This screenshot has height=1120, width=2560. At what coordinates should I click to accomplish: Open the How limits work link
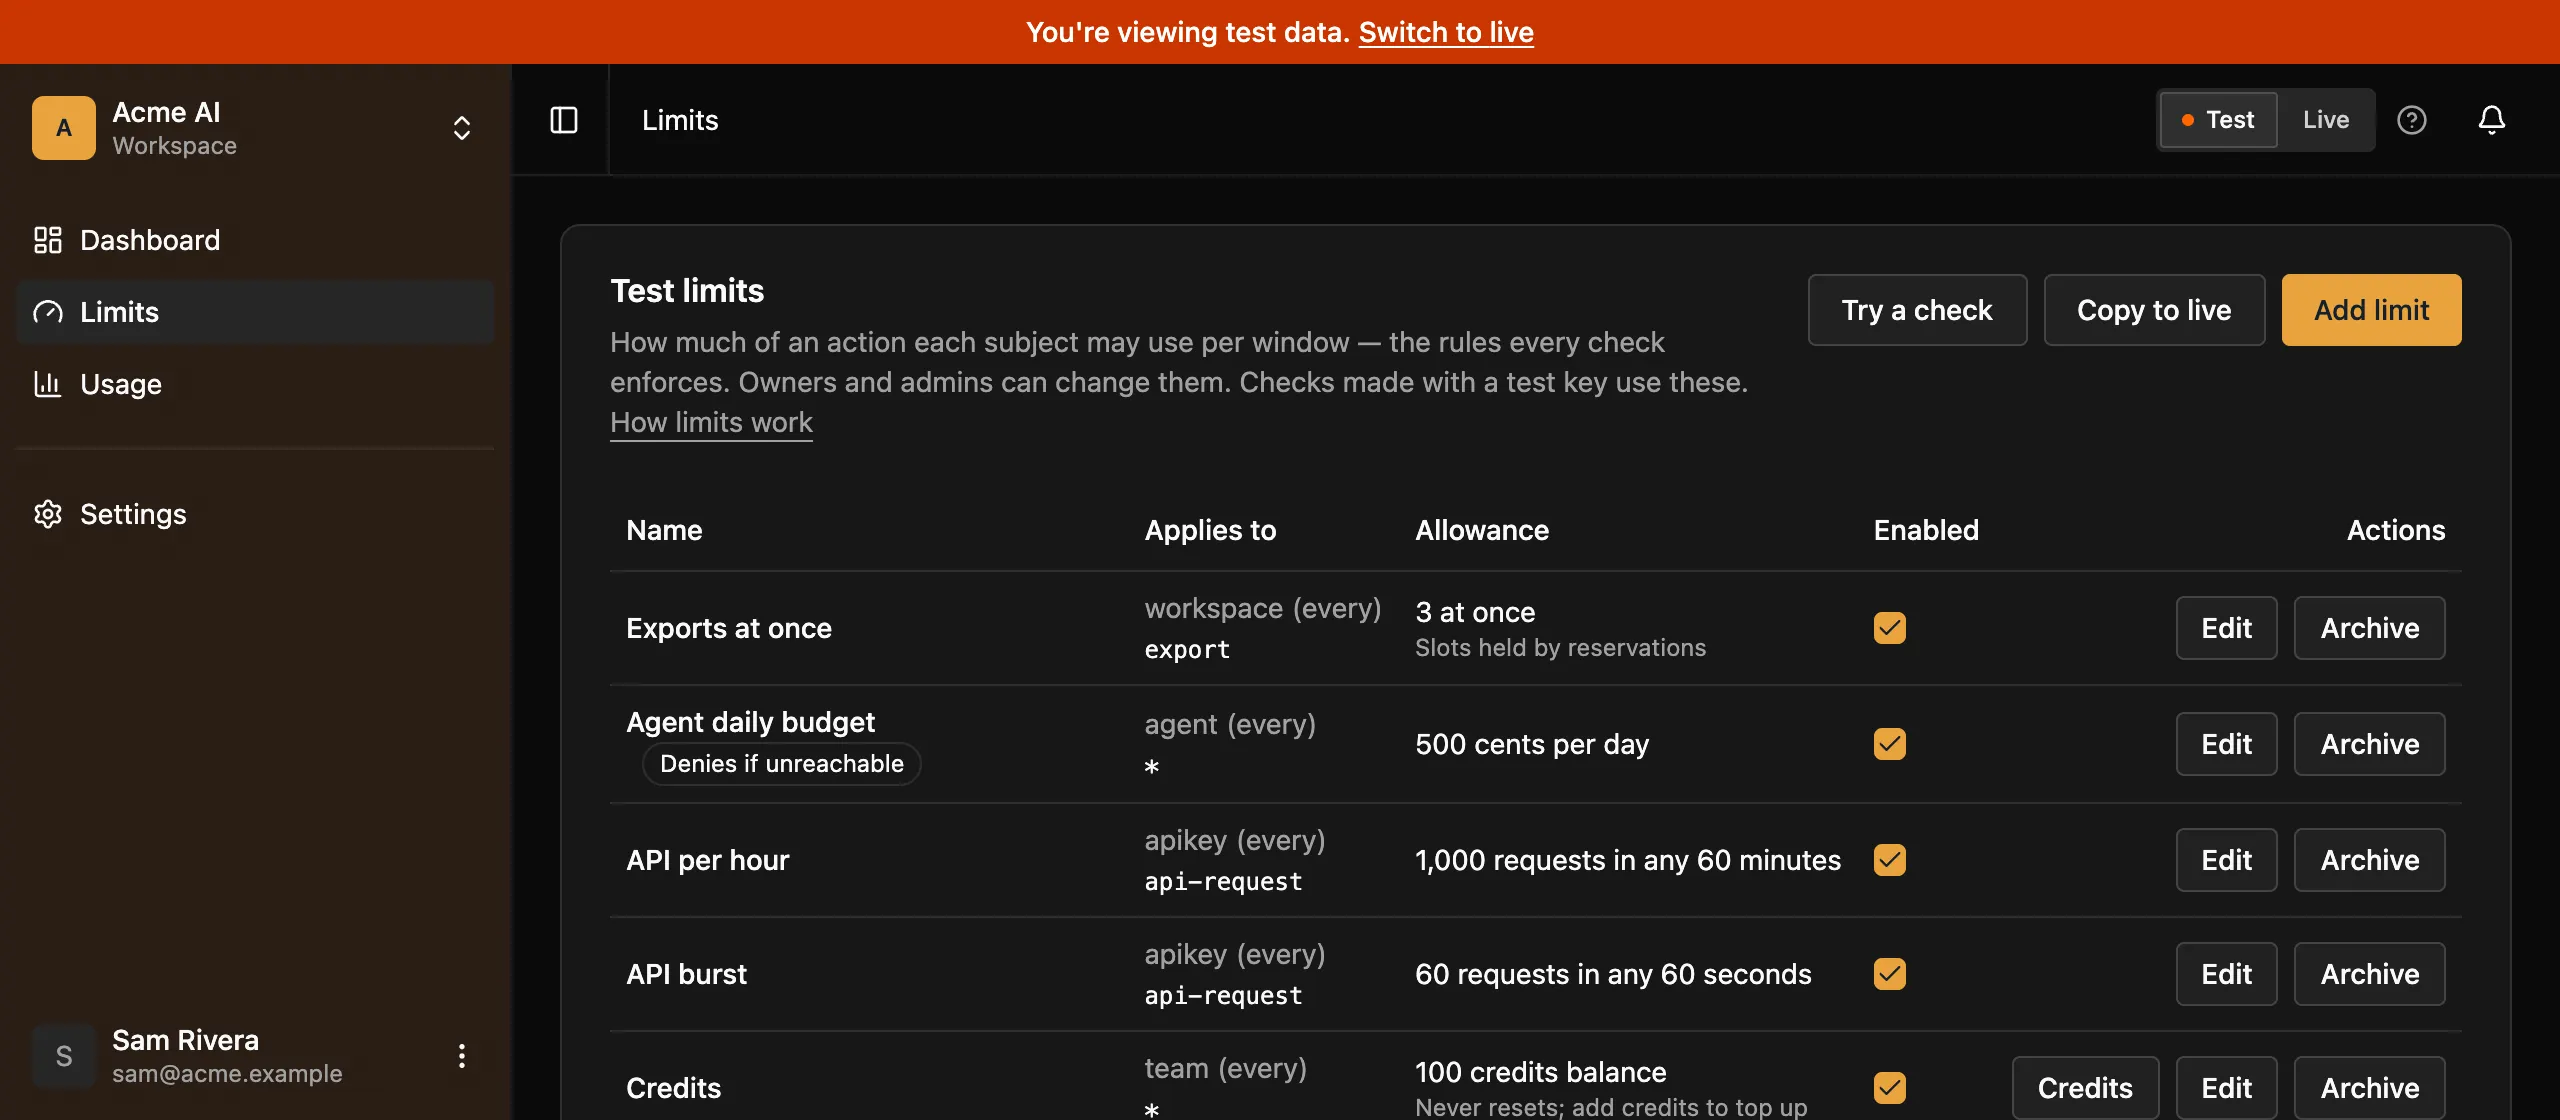[711, 422]
